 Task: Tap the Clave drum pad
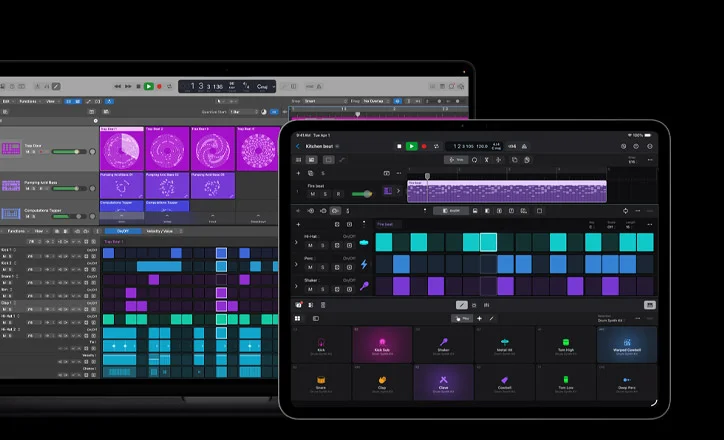point(443,382)
